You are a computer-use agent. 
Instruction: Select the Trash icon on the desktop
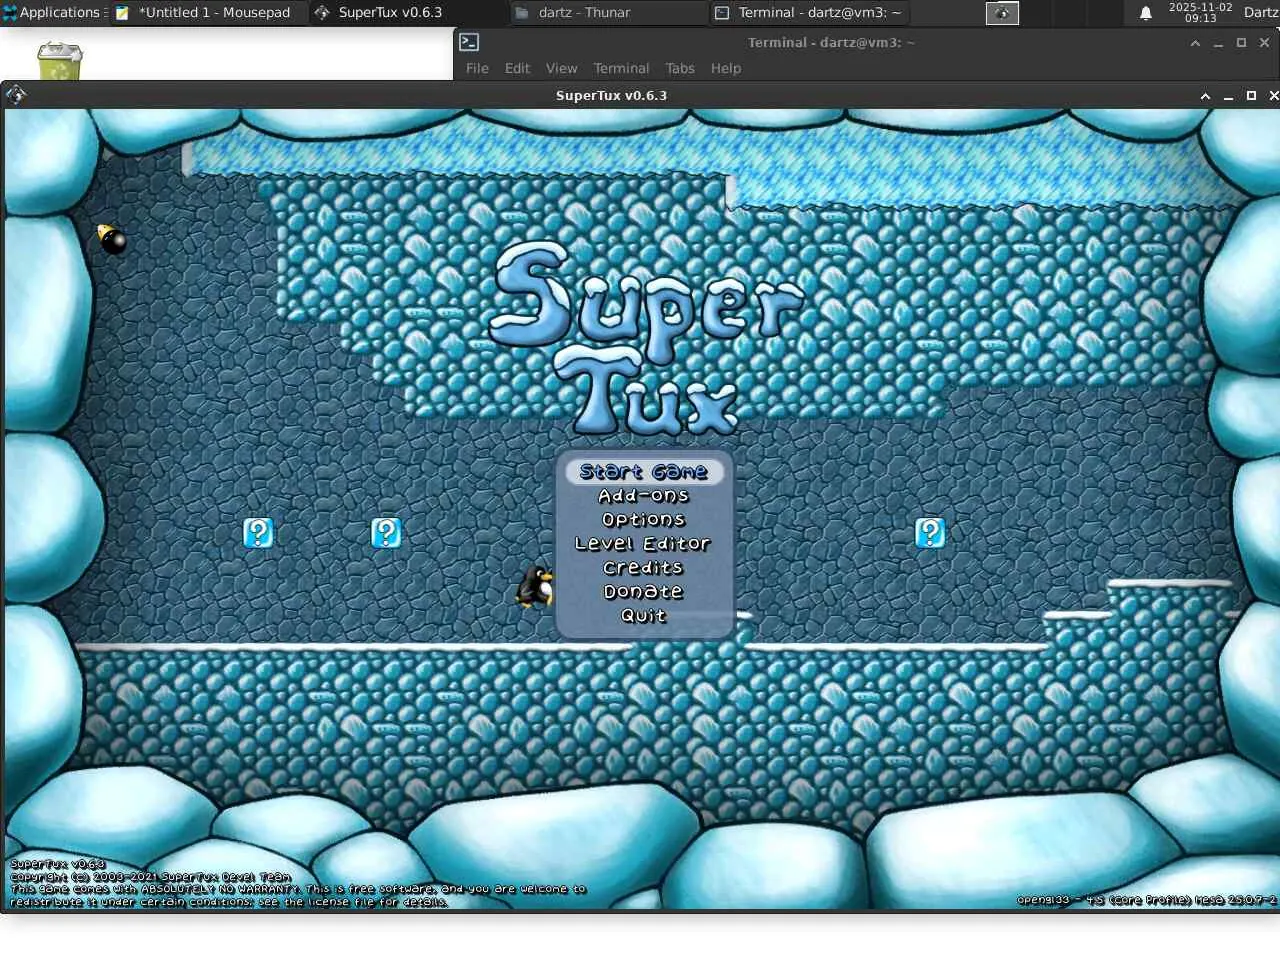(60, 60)
